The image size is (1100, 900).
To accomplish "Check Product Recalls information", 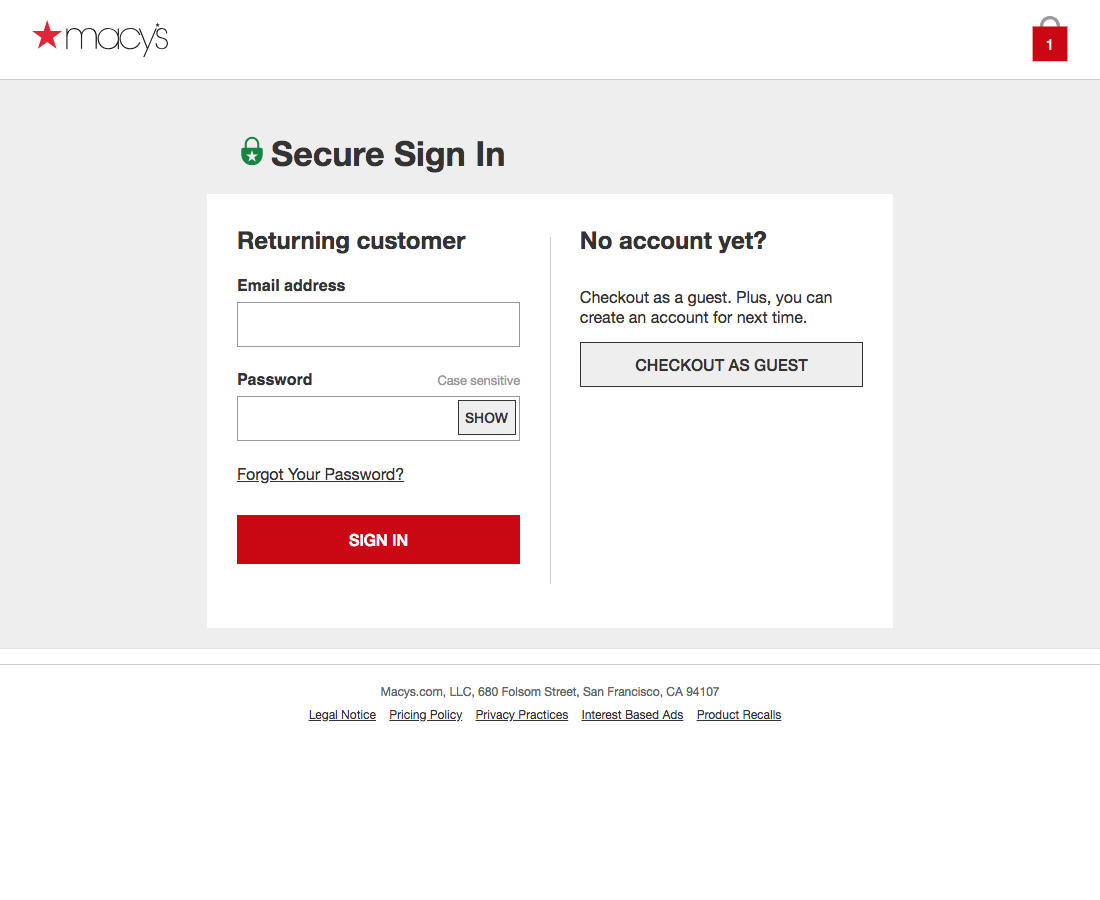I will [738, 714].
